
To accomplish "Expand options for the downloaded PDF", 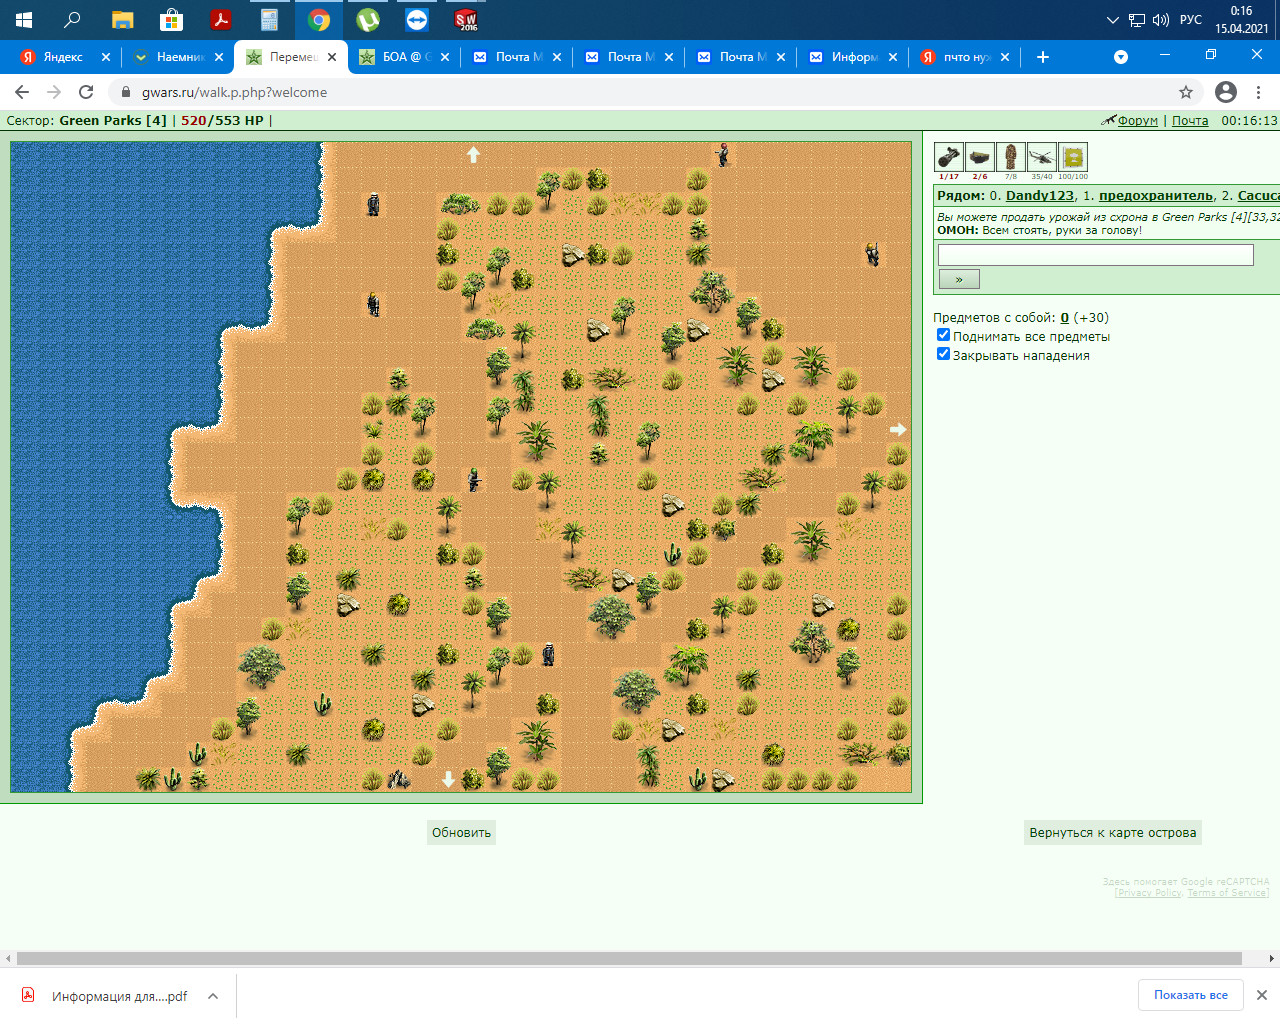I will click(x=213, y=996).
